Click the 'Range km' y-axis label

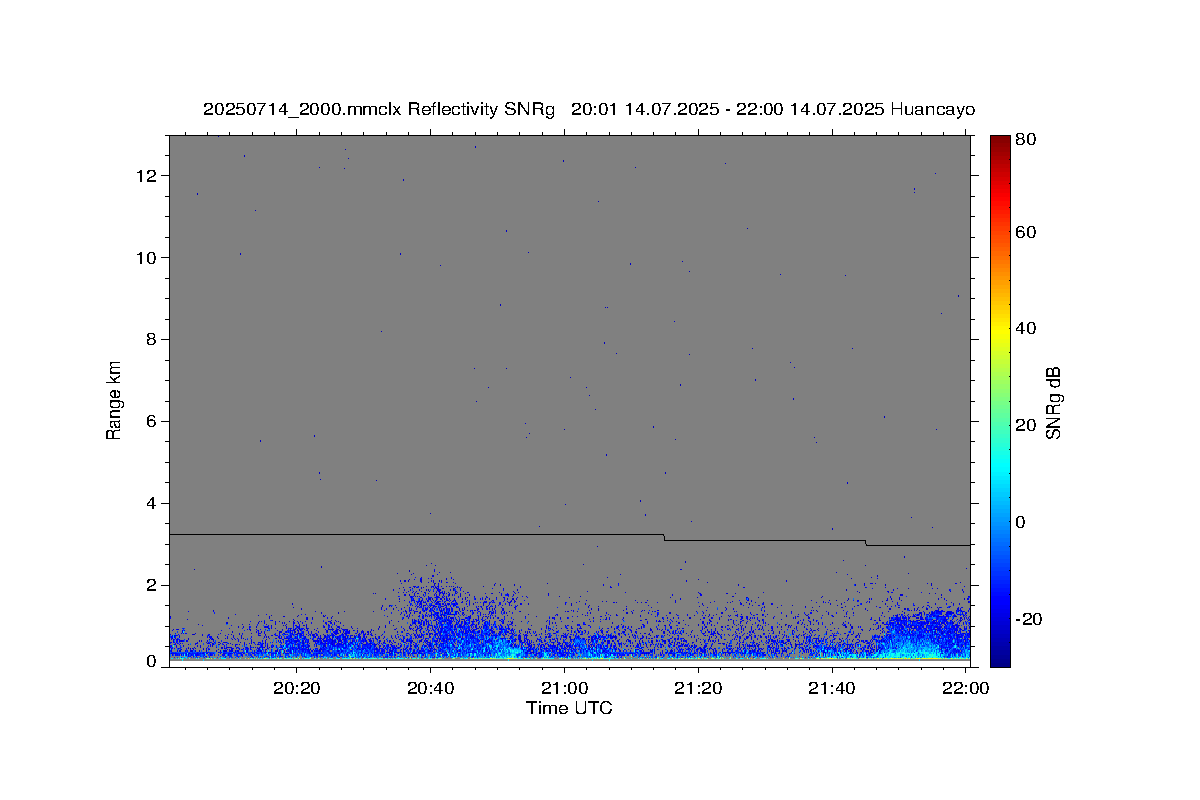[x=114, y=400]
